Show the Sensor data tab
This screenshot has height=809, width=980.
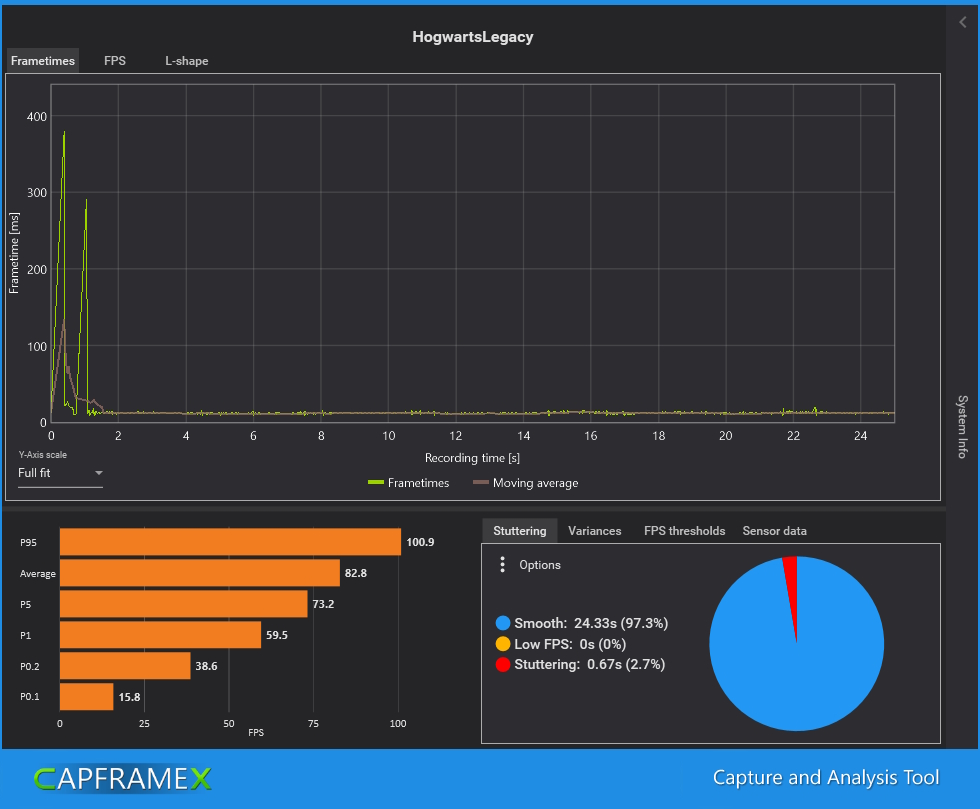pos(774,531)
